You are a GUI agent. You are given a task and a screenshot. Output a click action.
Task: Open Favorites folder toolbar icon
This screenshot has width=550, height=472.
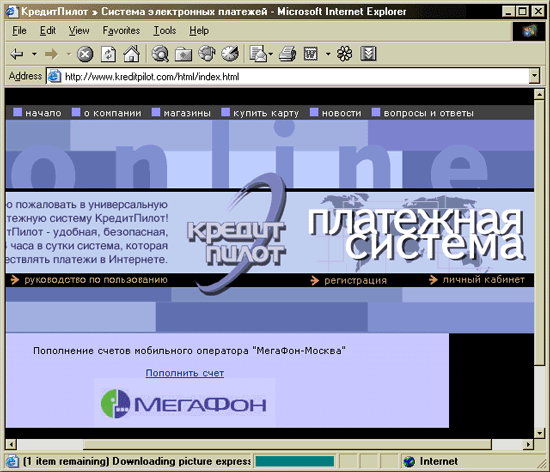[183, 54]
